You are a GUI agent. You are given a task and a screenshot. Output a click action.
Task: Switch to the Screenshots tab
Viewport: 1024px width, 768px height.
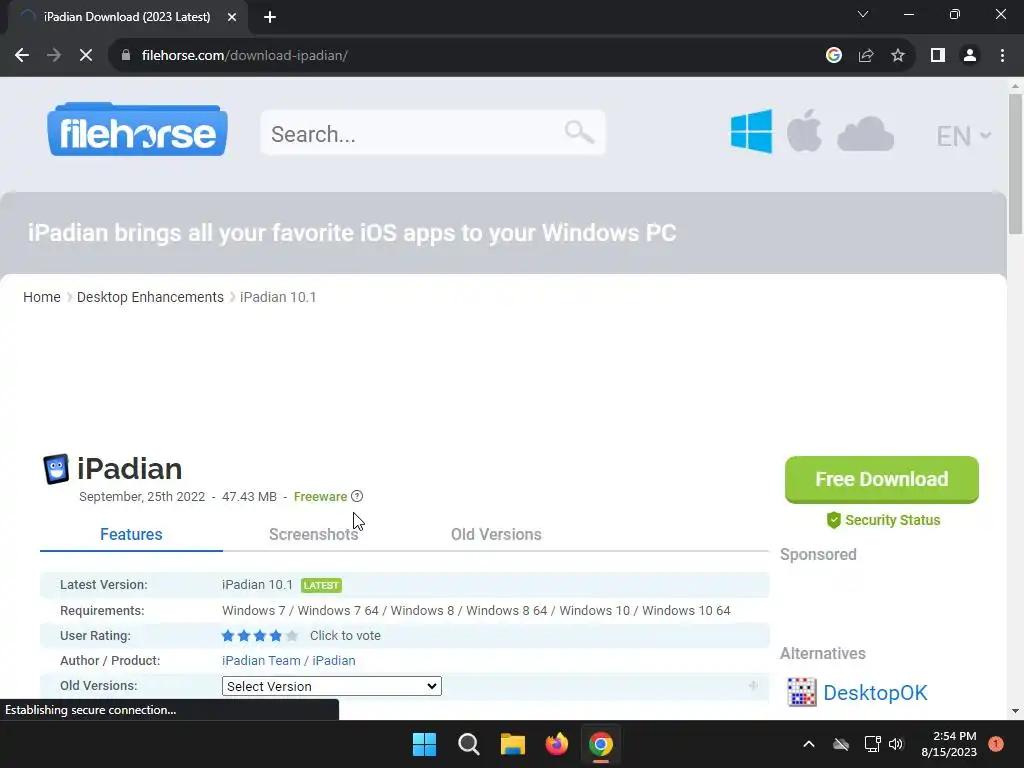313,534
